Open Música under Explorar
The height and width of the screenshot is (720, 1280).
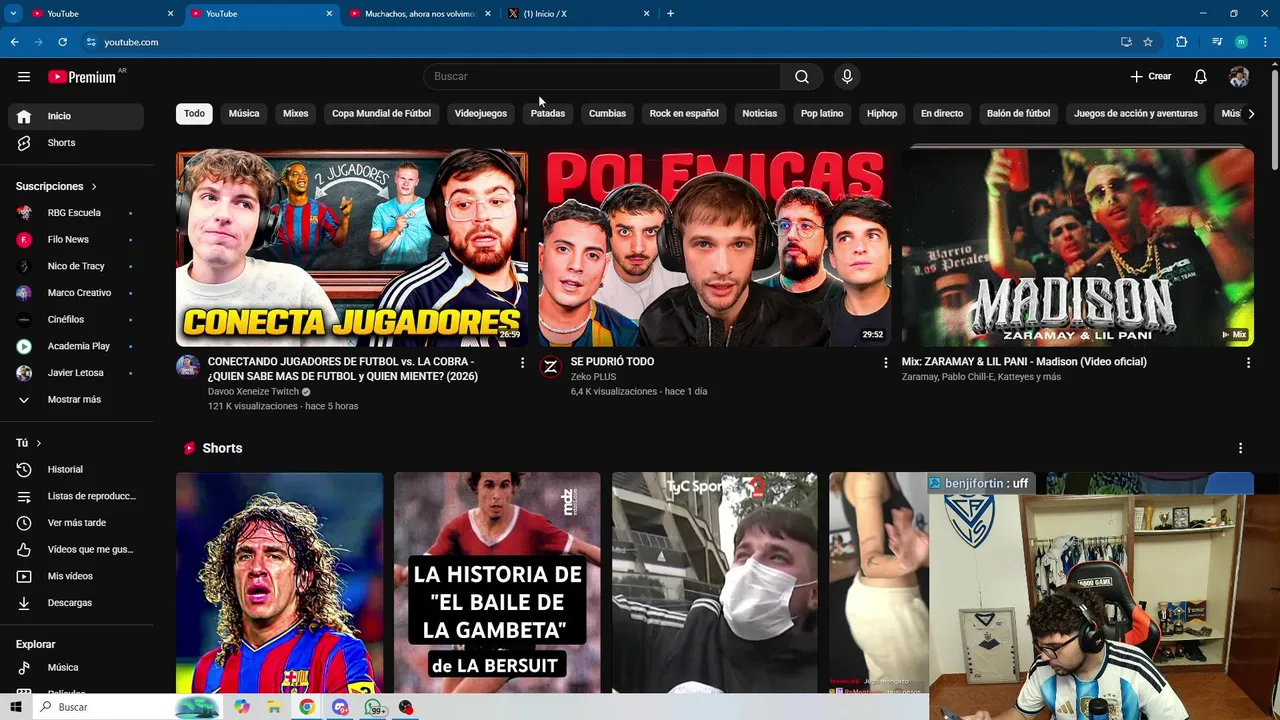[76, 667]
